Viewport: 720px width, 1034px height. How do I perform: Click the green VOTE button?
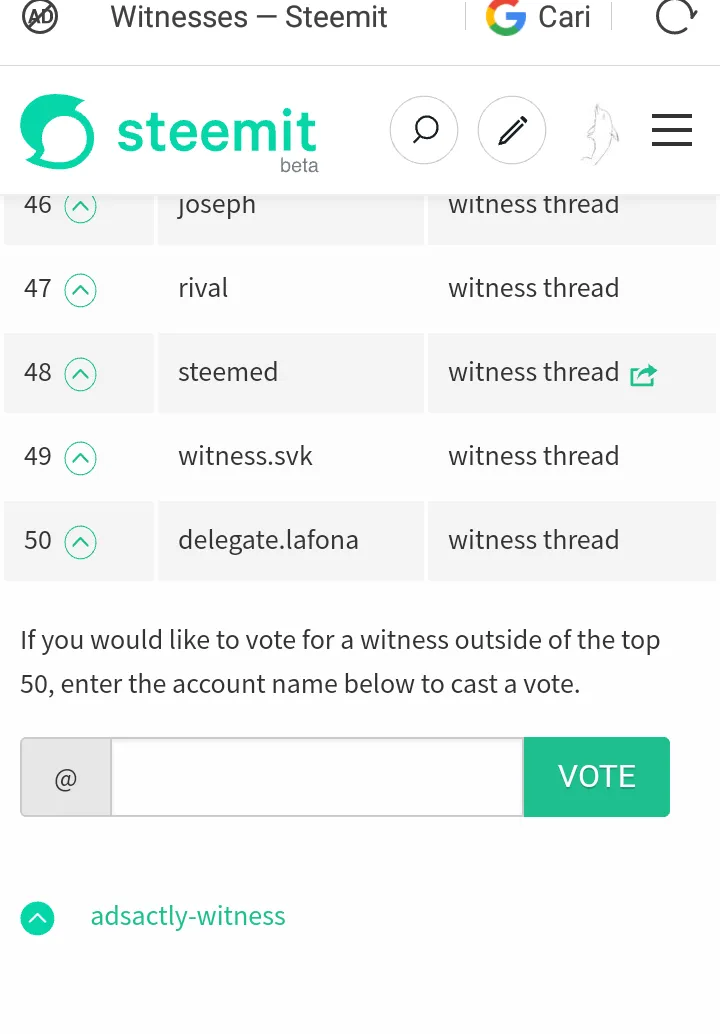597,777
